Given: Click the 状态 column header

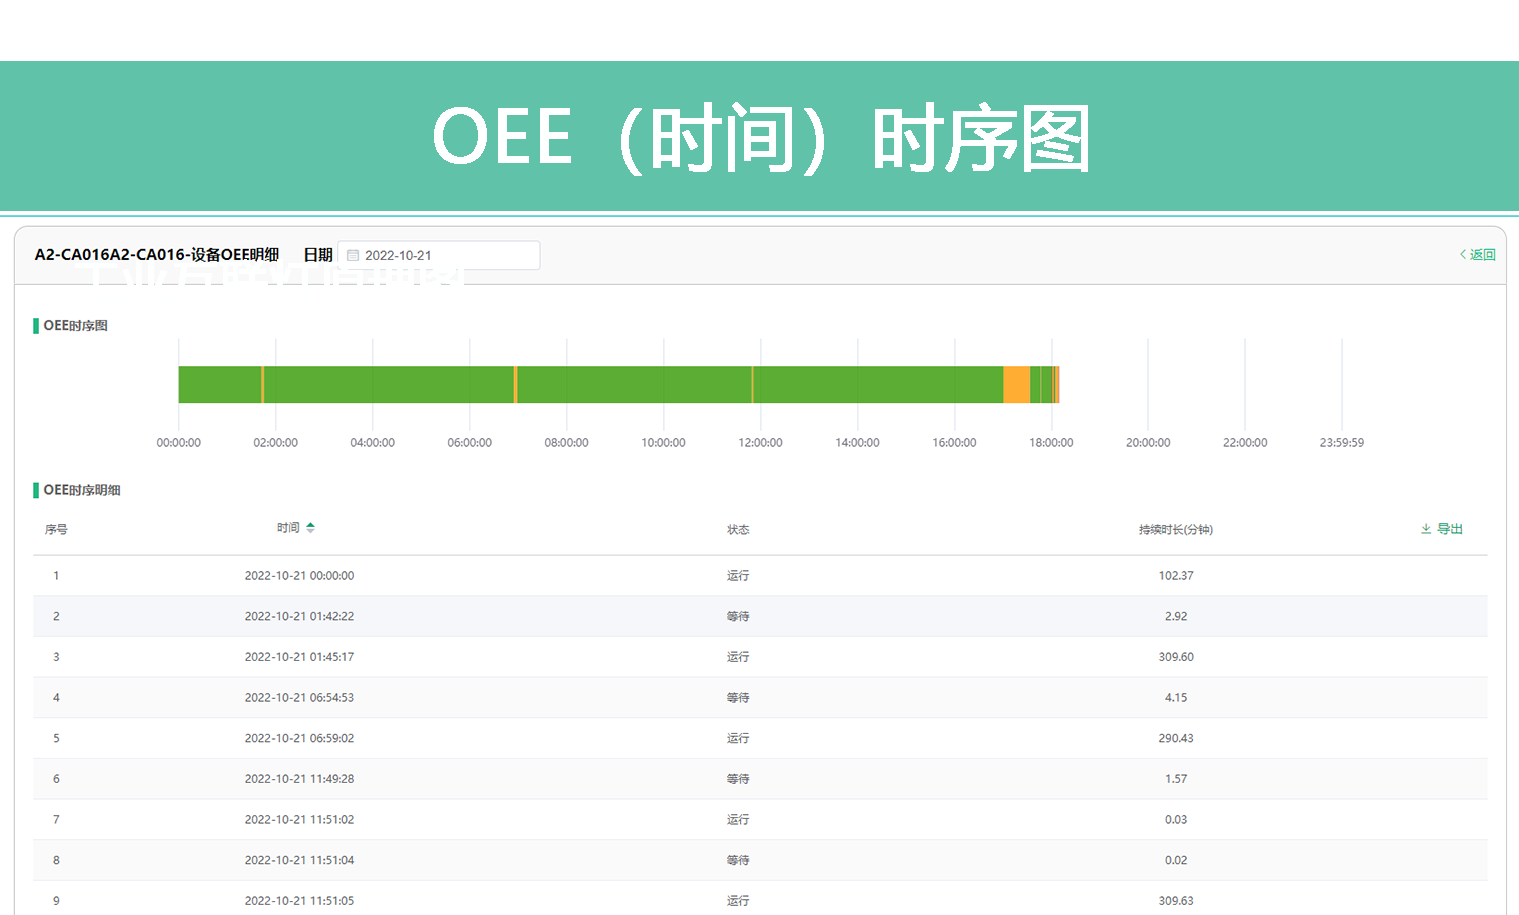Looking at the screenshot, I should 738,528.
